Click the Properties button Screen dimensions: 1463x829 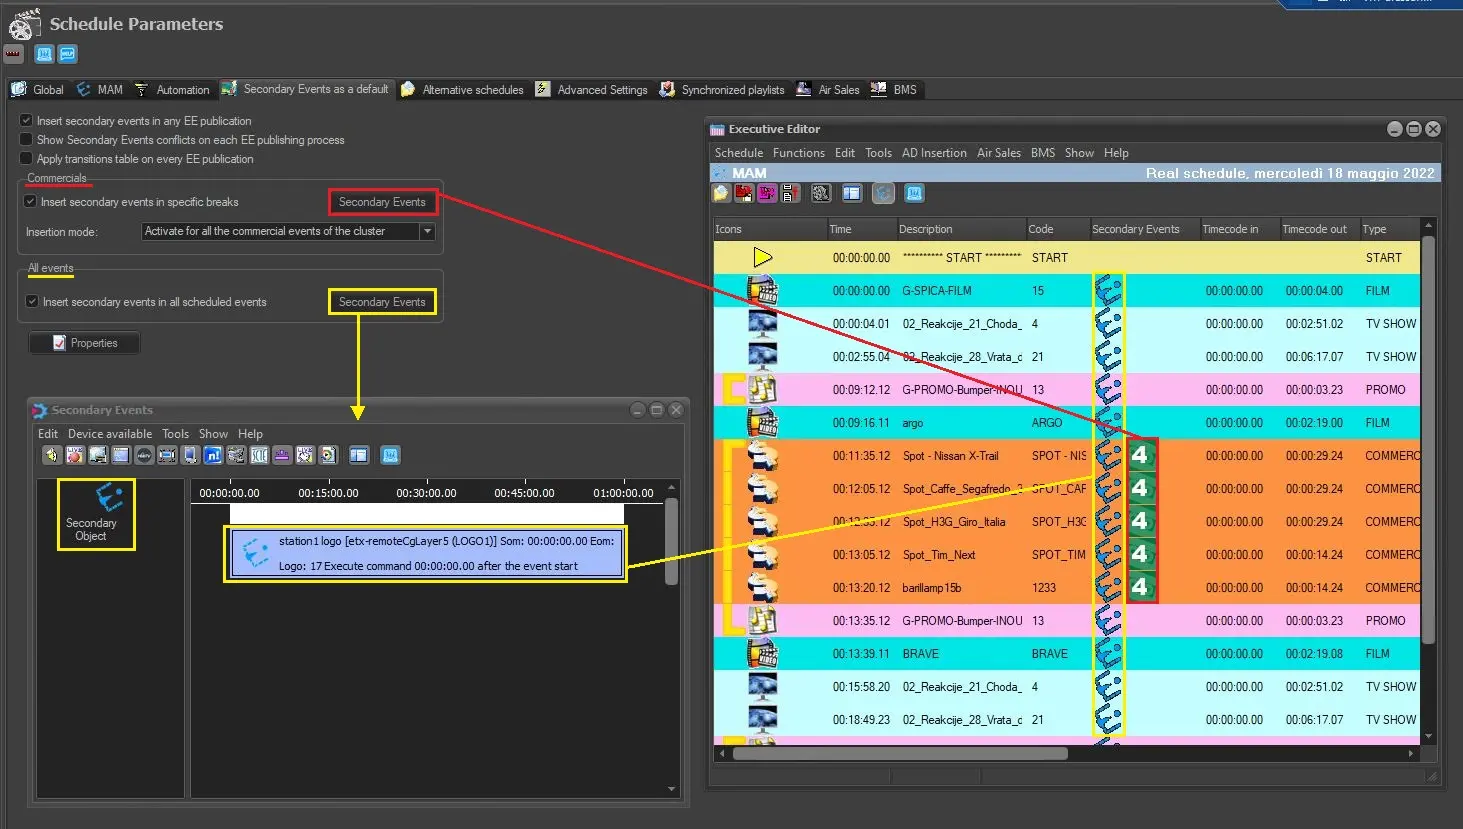click(x=85, y=343)
